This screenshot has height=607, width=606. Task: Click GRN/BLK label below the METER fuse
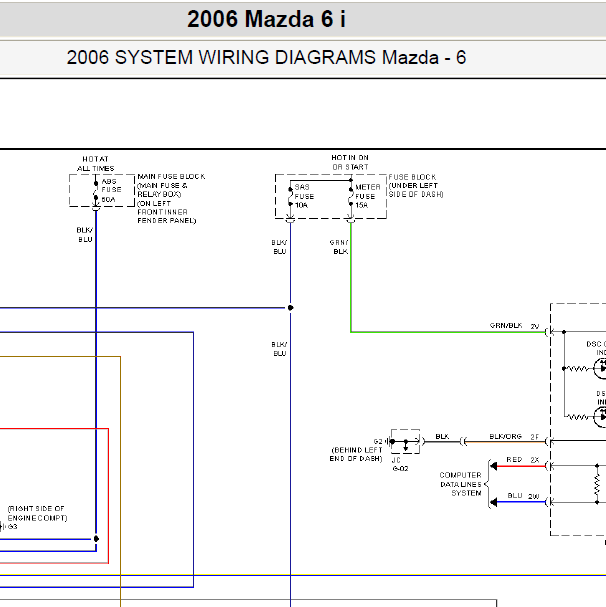click(x=339, y=247)
